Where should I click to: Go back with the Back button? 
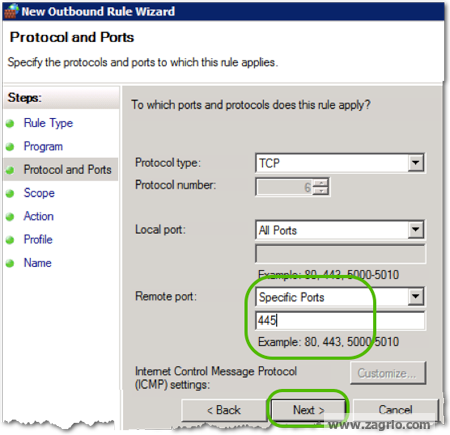pyautogui.click(x=224, y=410)
